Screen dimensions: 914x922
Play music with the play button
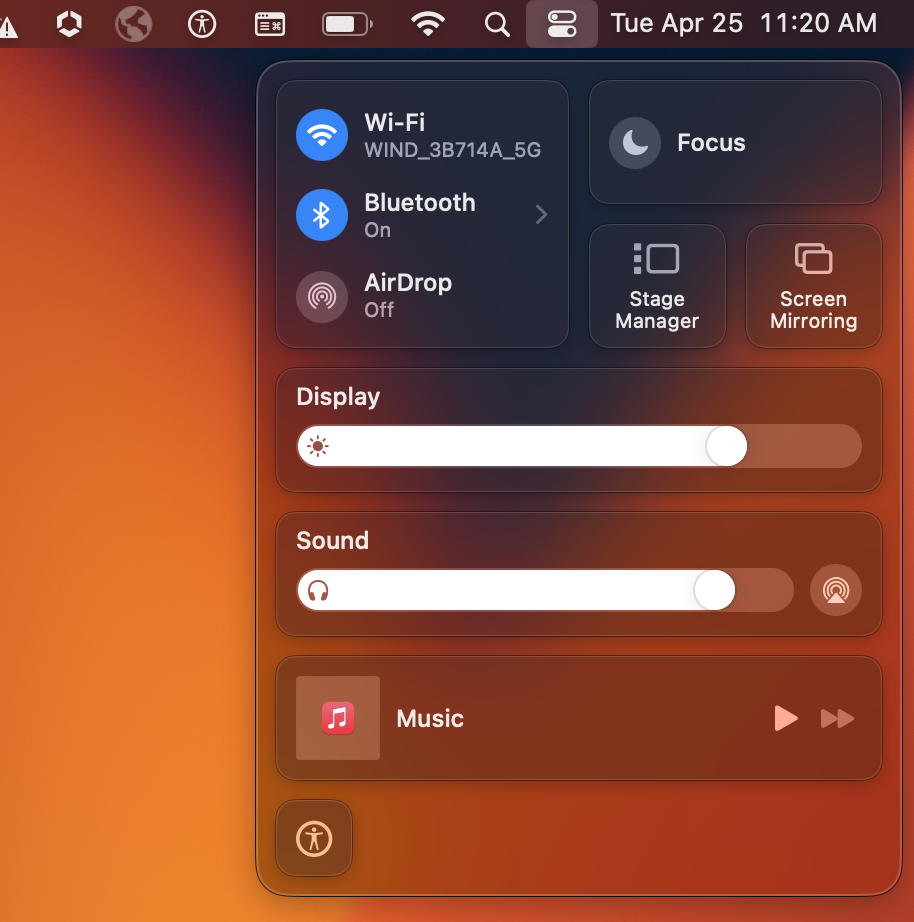pyautogui.click(x=786, y=718)
